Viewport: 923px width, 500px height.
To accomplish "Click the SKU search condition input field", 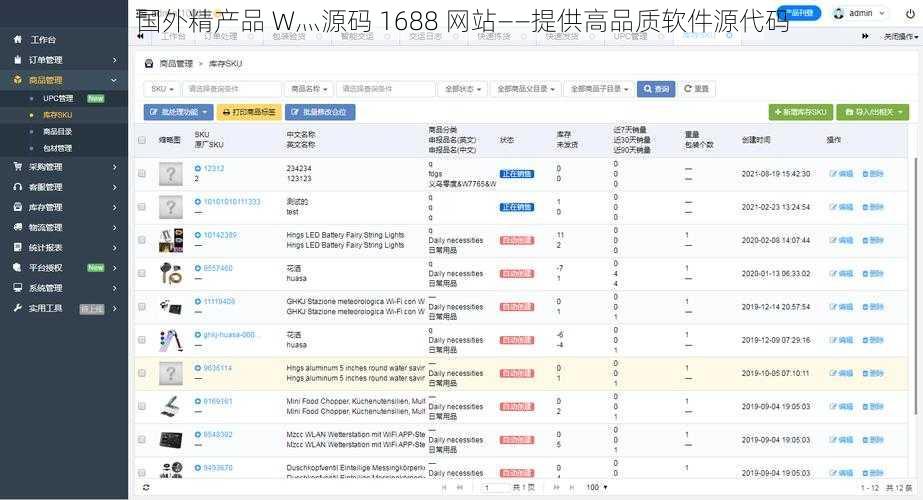I will tap(231, 89).
